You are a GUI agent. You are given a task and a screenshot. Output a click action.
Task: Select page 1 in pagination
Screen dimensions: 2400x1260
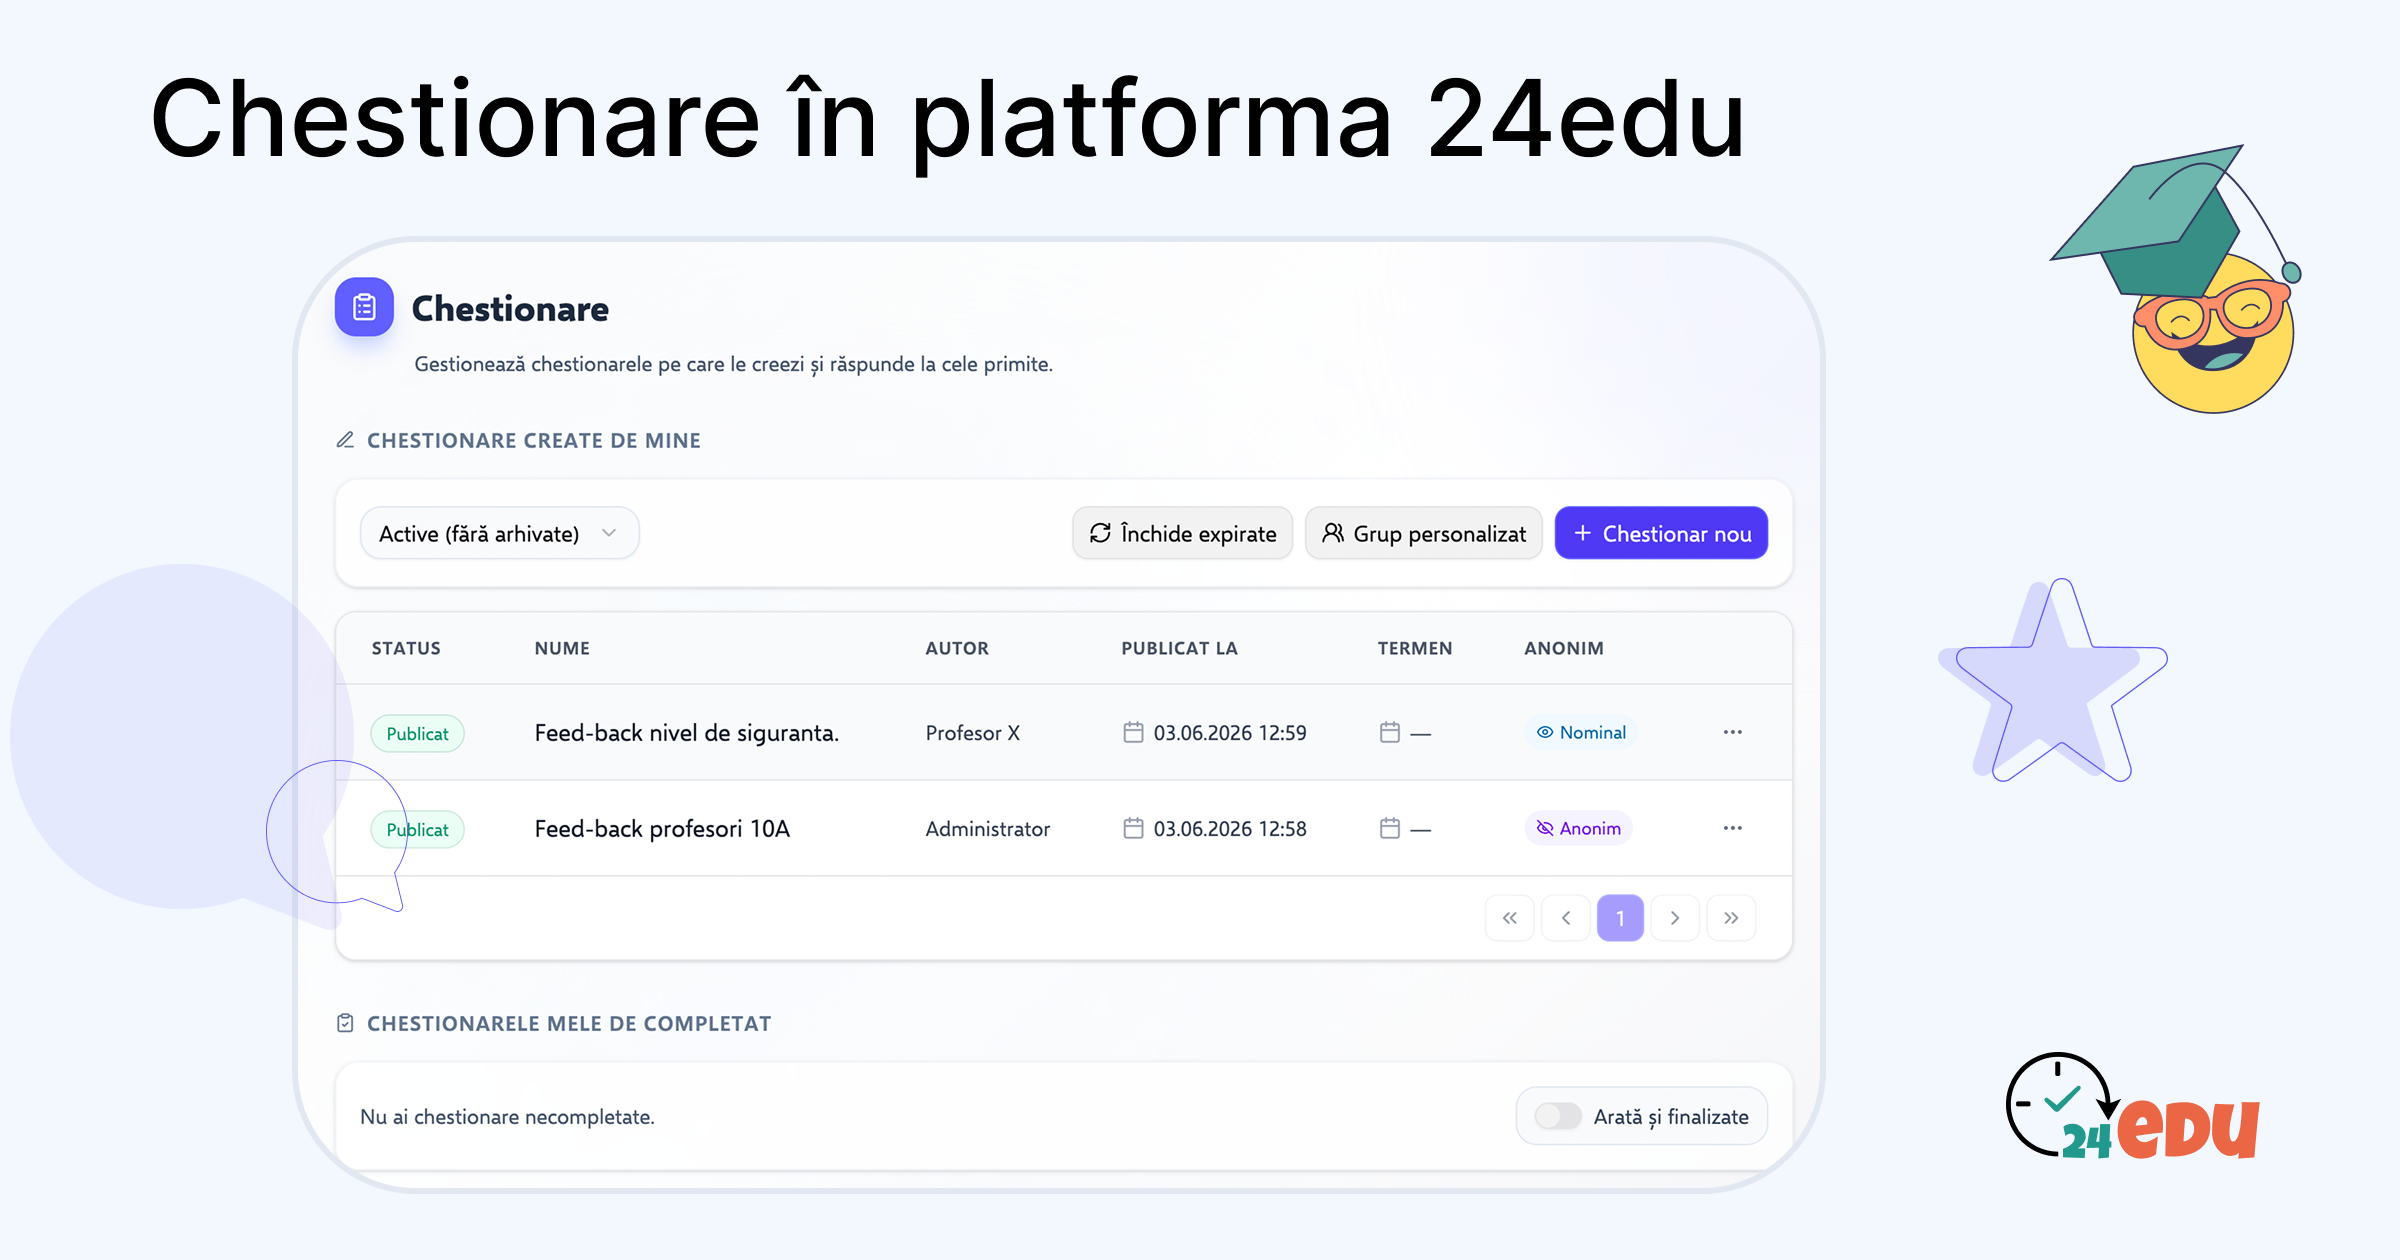click(x=1620, y=918)
